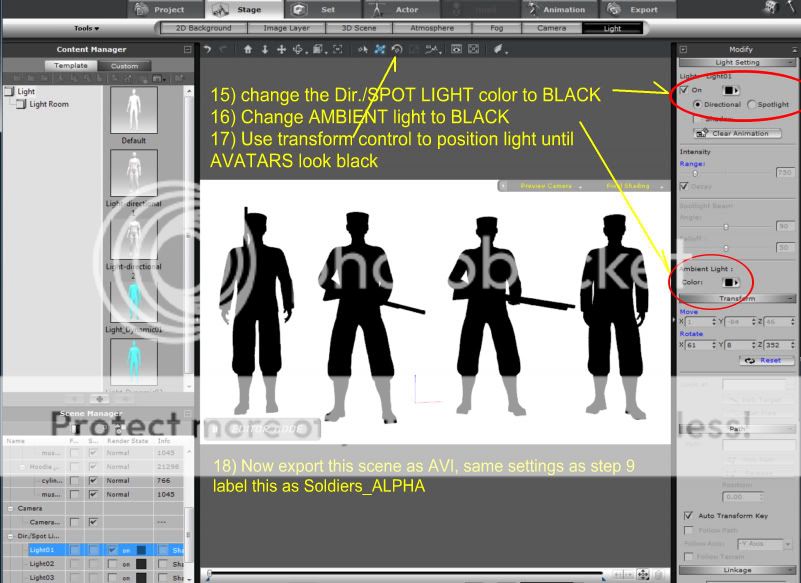Switch to the Custom content tab

[x=124, y=66]
